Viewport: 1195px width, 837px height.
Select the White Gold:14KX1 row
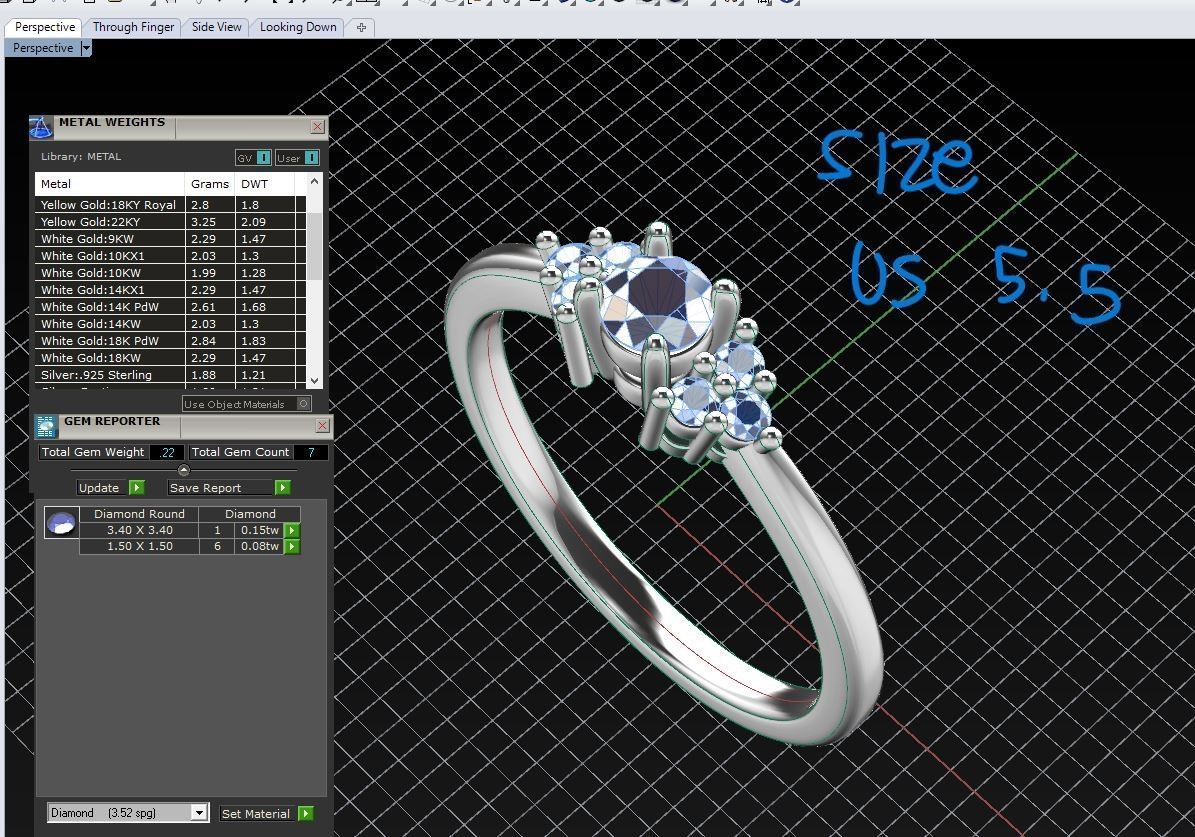[171, 290]
